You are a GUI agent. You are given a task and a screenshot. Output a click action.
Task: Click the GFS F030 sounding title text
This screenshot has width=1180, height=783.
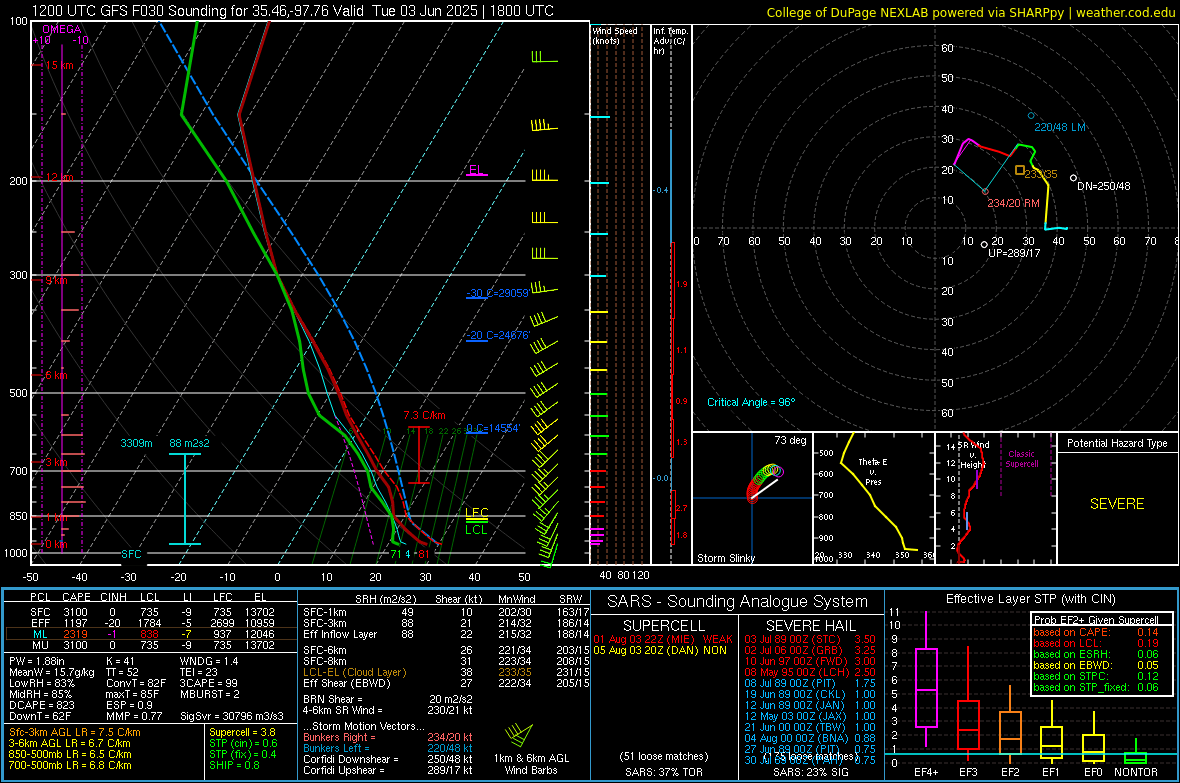tap(293, 11)
